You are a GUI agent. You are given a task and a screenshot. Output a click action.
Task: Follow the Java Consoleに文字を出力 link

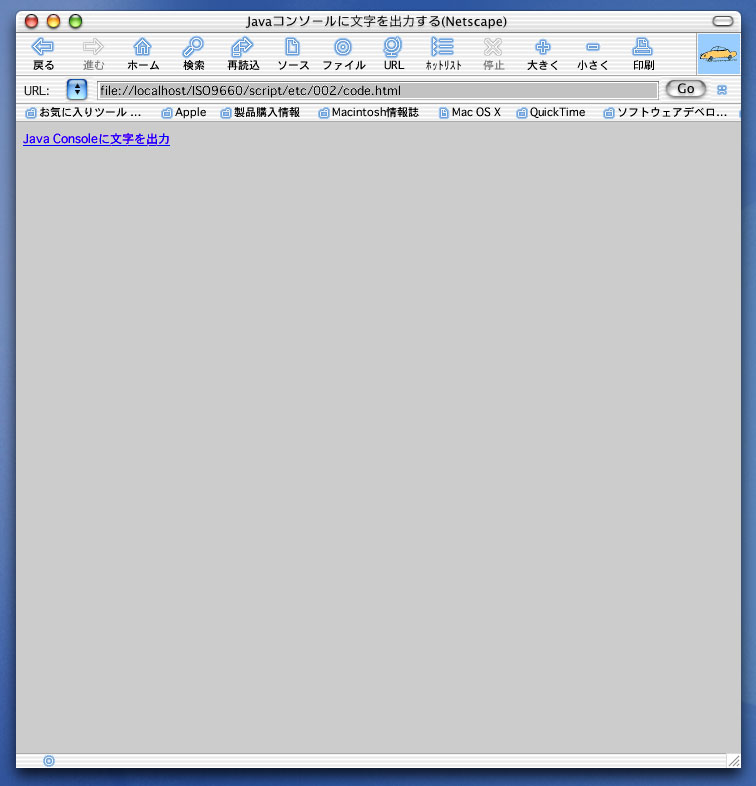click(96, 139)
